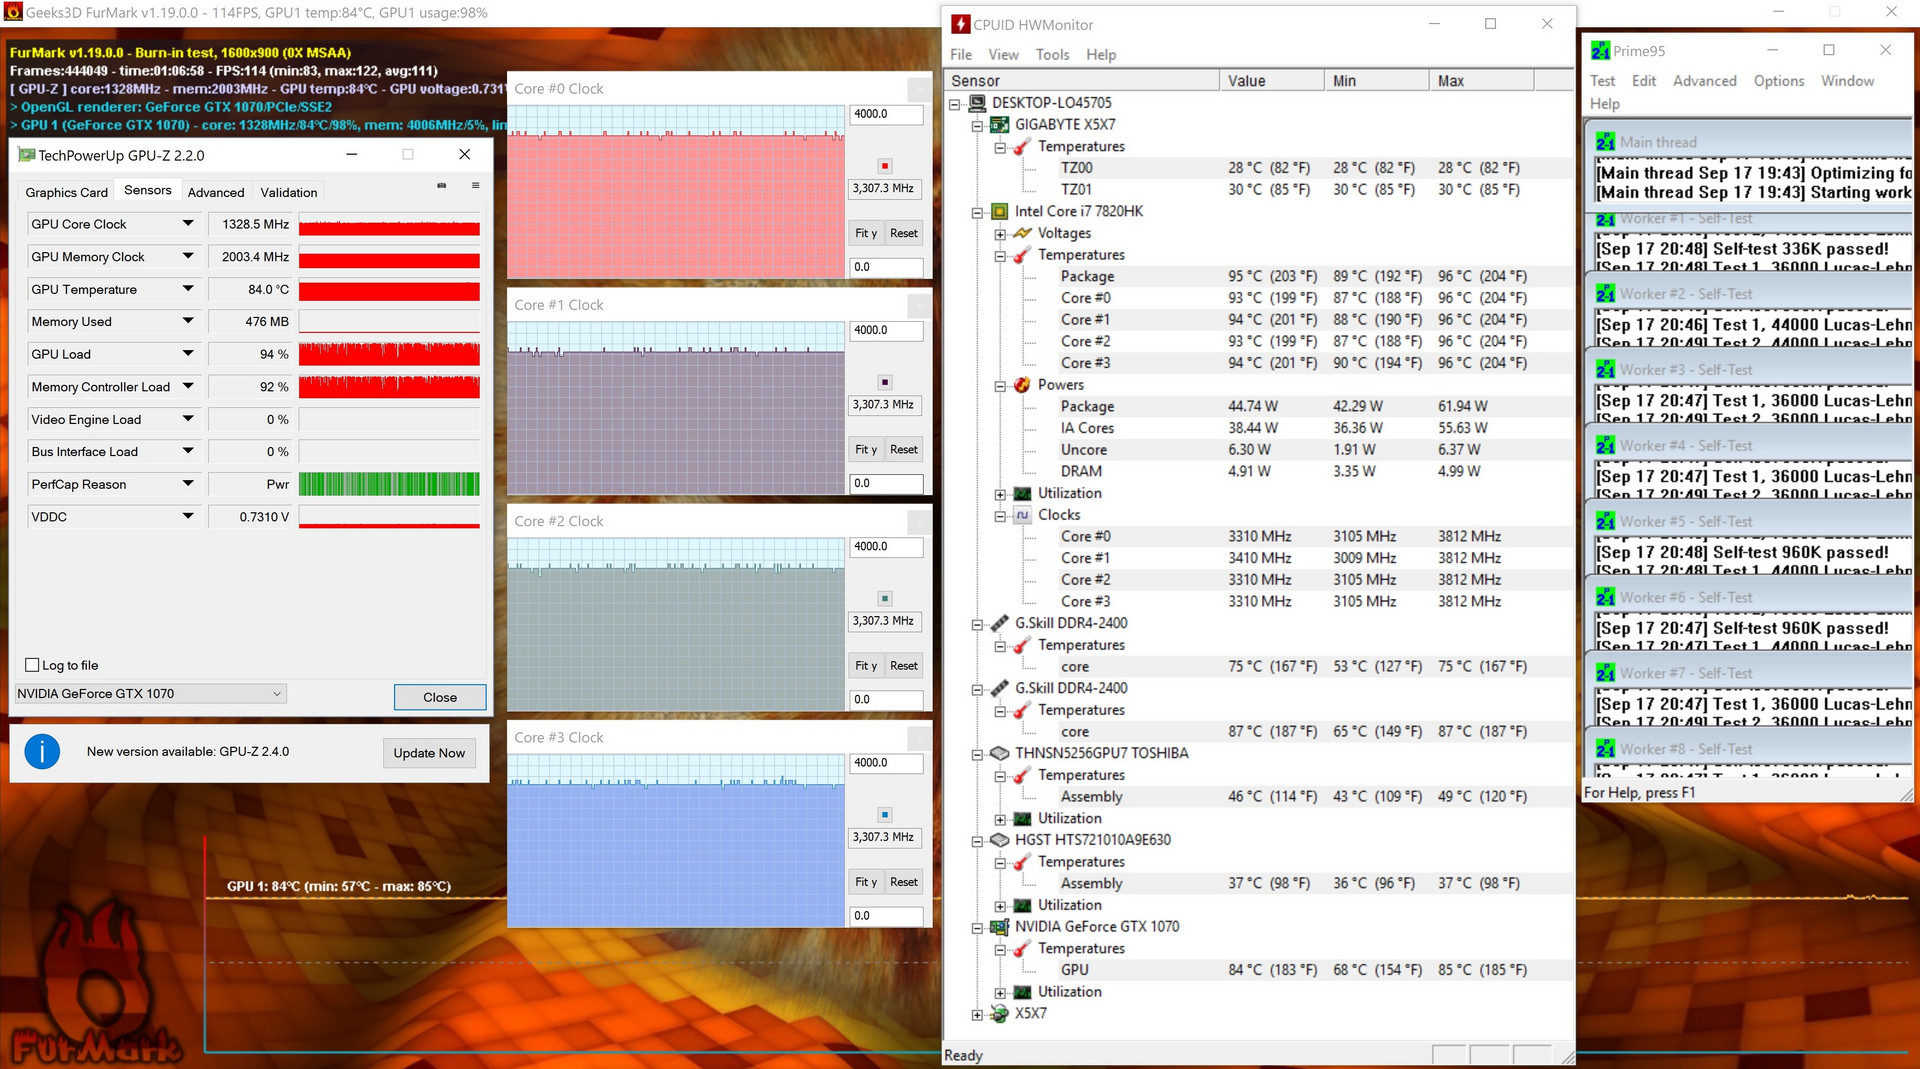The image size is (1920, 1069).
Task: Click the DESKTOP-LO45705 computer icon in HWMonitor
Action: coord(976,103)
